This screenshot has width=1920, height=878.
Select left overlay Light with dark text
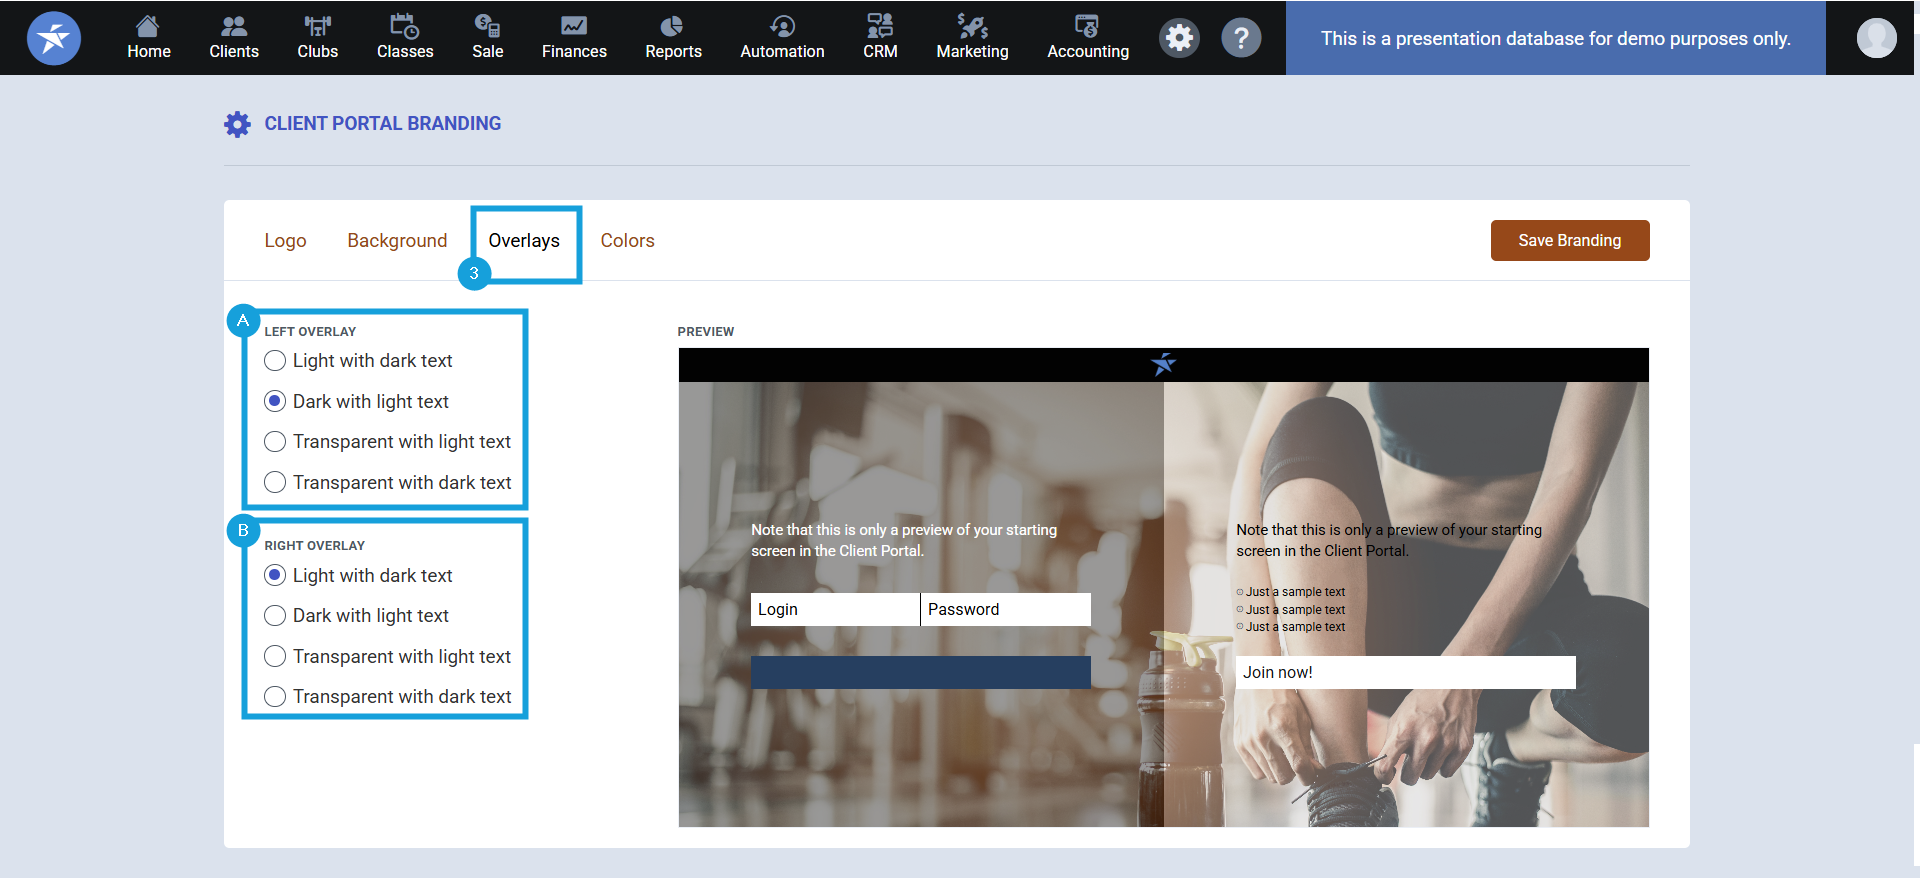[x=275, y=361]
